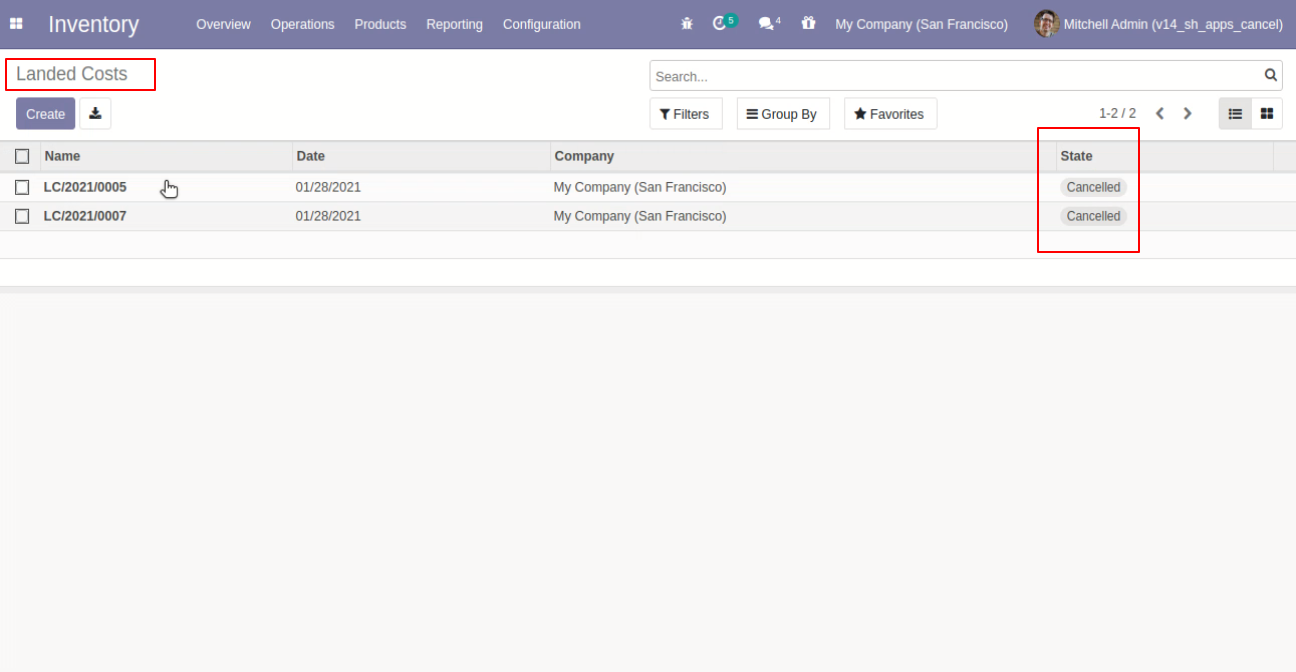Click the Landed Costs breadcrumb title
The height and width of the screenshot is (672, 1296).
click(x=72, y=74)
